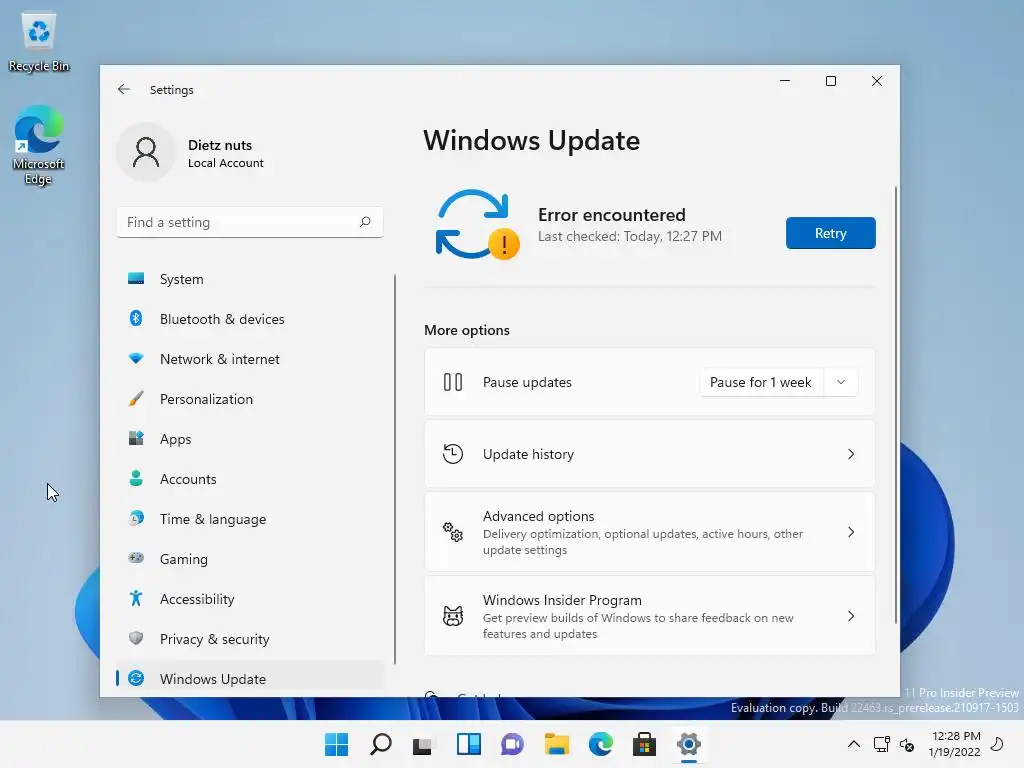Click Windows Insider Program title

point(562,600)
